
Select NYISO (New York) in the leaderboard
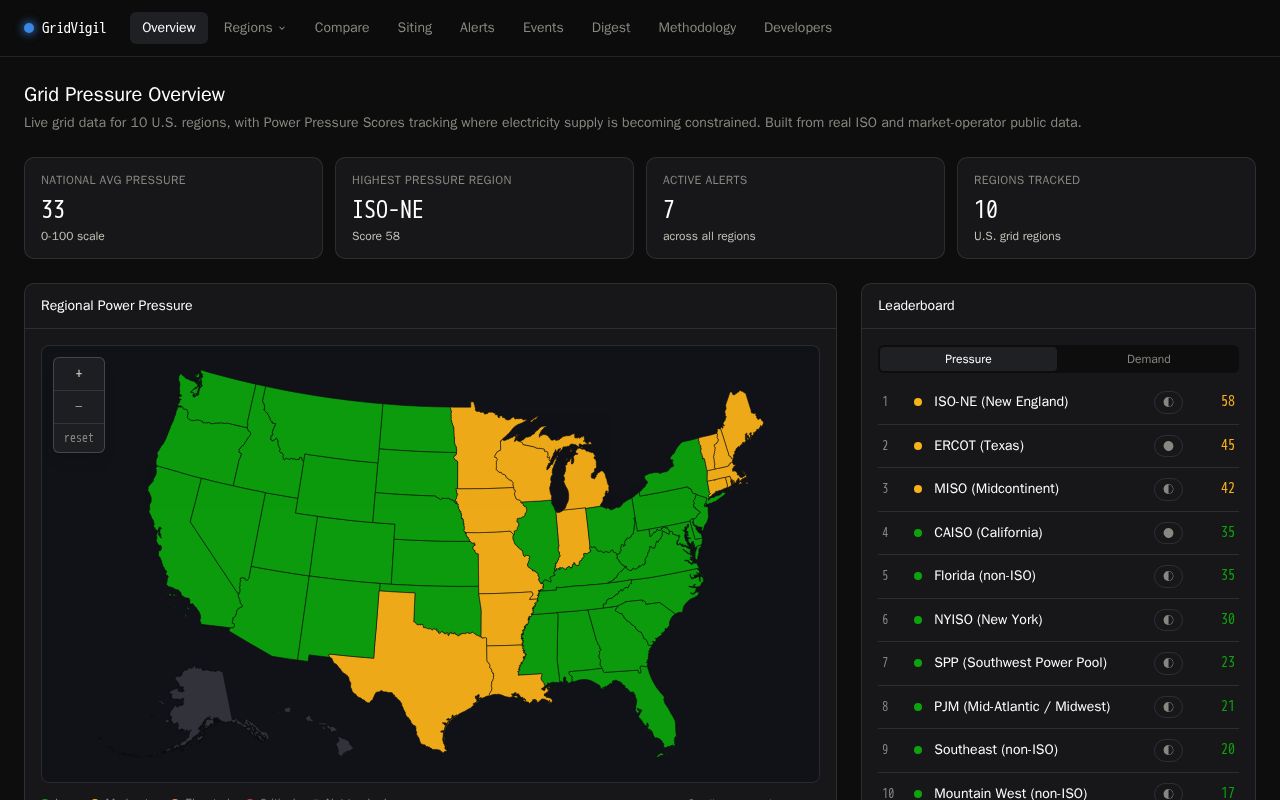point(1058,620)
